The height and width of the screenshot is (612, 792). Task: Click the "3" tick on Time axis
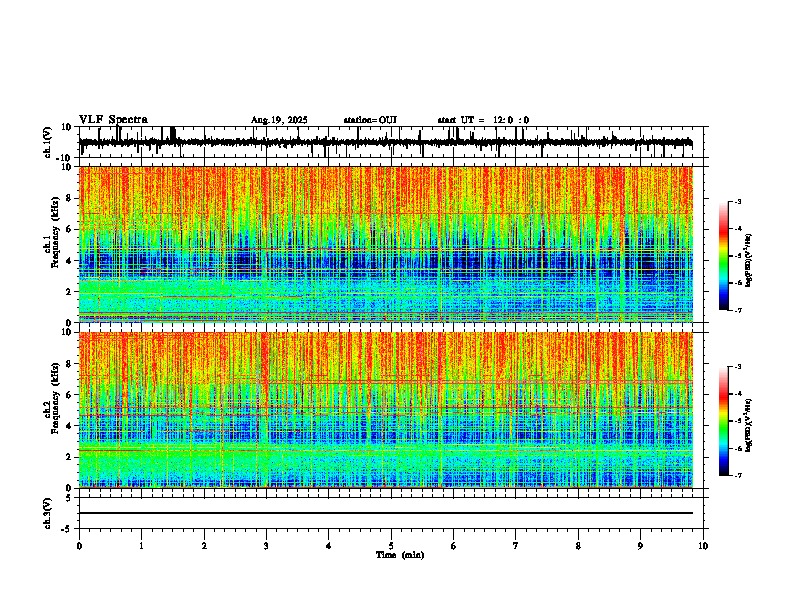click(266, 546)
